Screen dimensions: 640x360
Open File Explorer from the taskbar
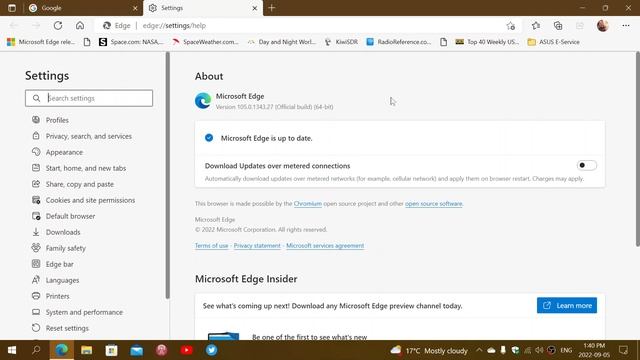[x=87, y=350]
